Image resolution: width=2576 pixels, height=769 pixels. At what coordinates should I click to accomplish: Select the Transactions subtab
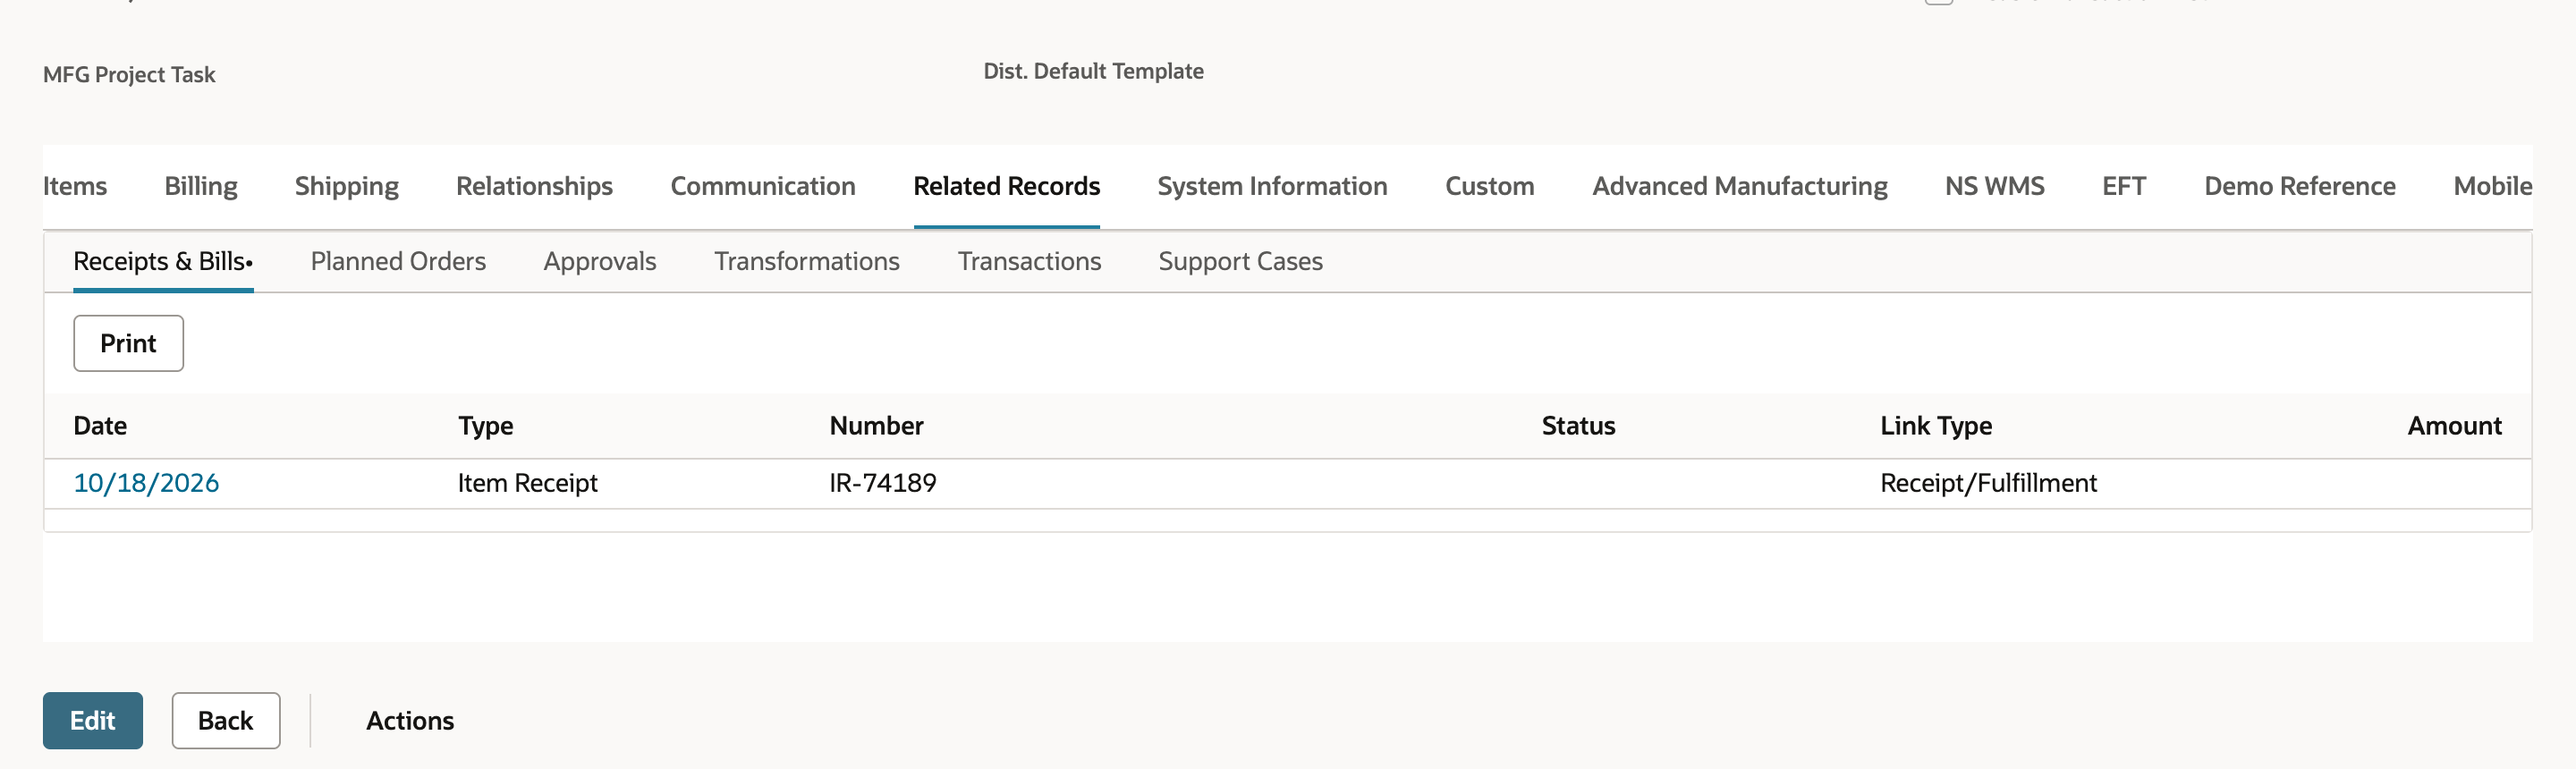tap(1029, 261)
